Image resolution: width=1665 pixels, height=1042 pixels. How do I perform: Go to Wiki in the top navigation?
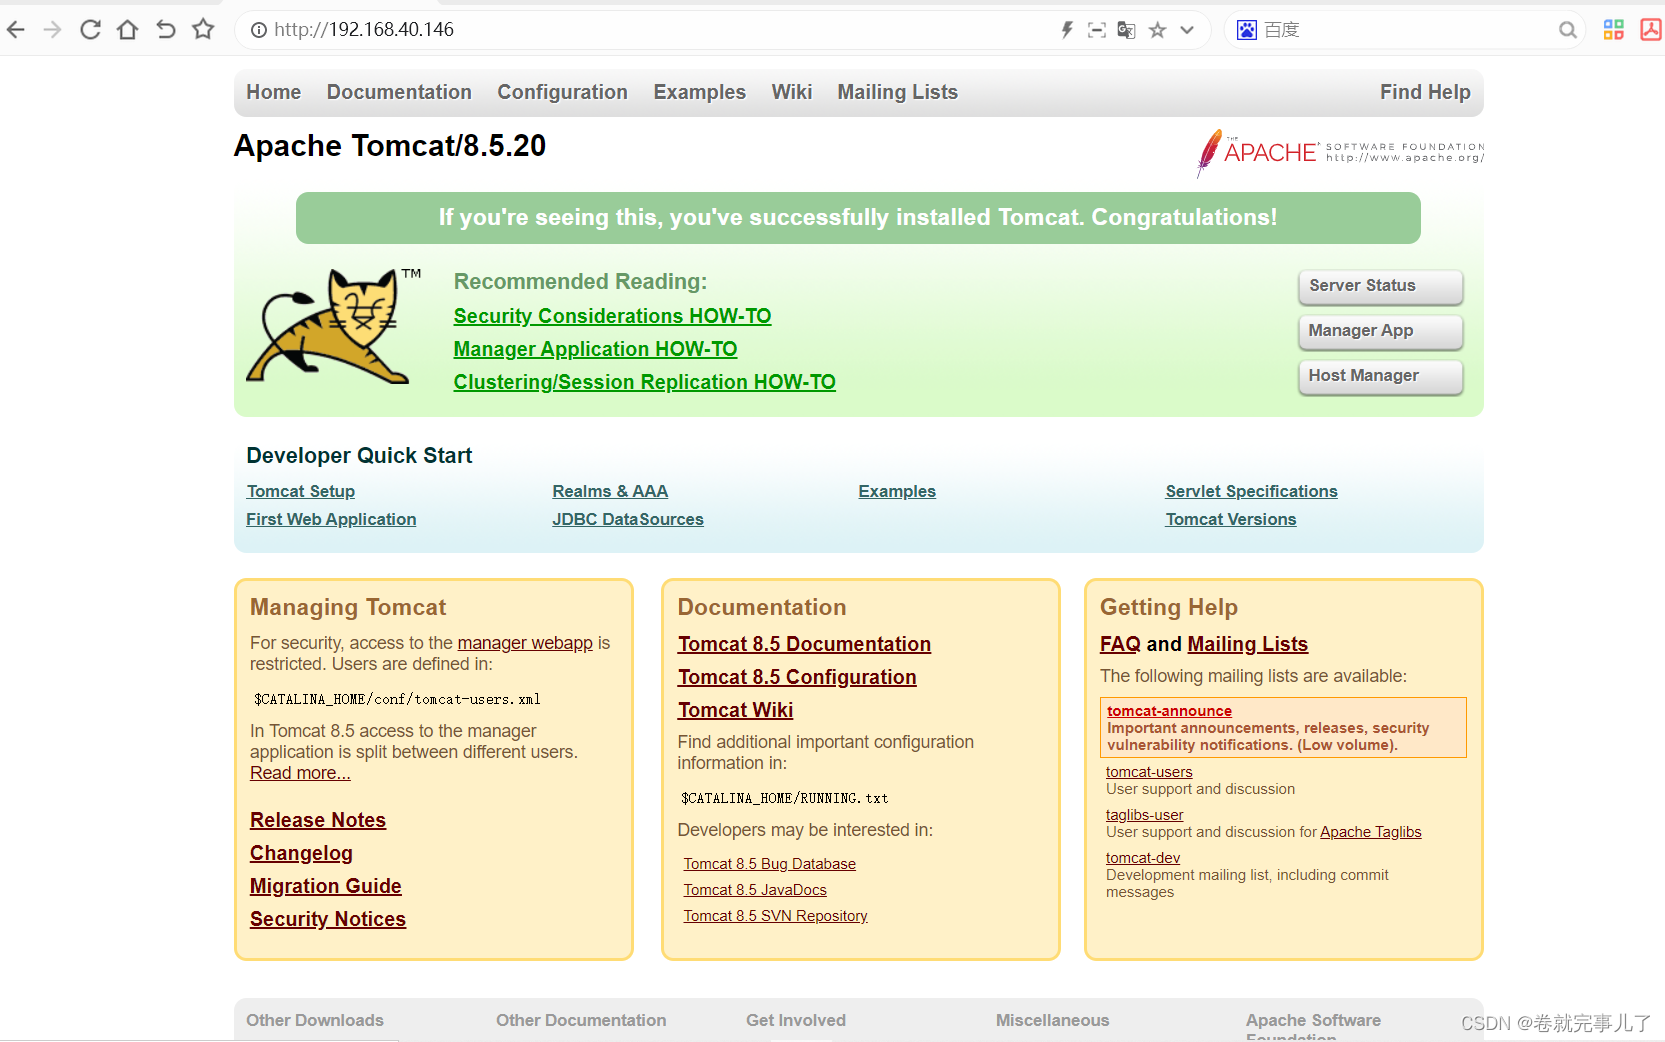[792, 92]
